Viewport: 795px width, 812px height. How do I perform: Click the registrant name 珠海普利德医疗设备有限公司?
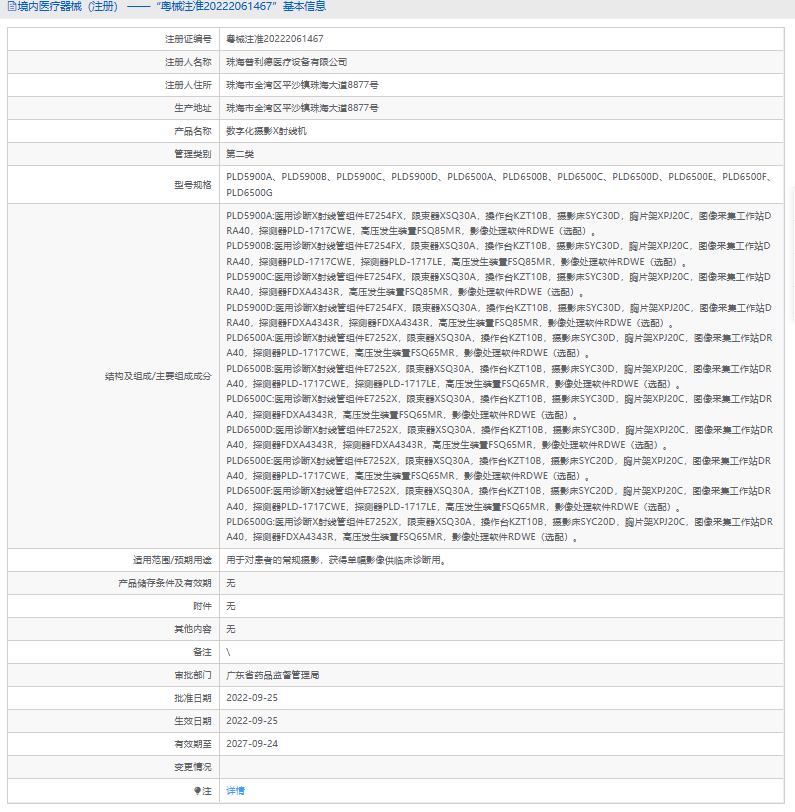click(x=286, y=62)
